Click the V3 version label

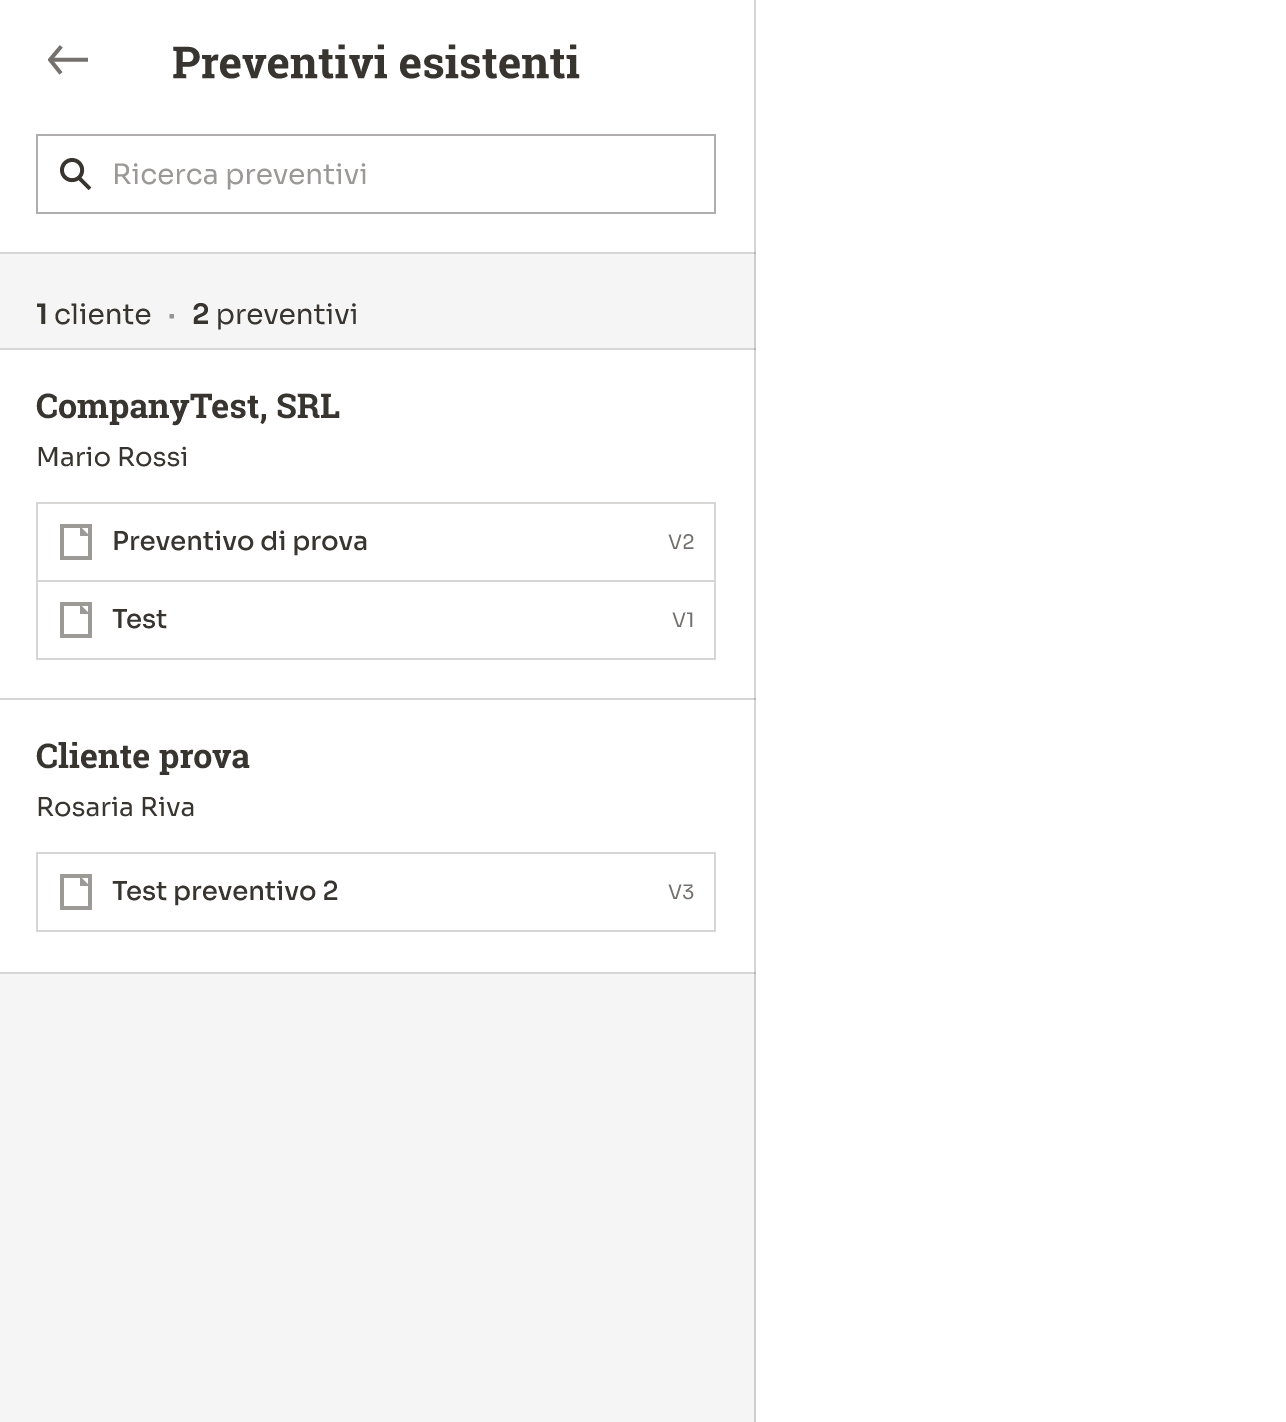[x=681, y=892]
